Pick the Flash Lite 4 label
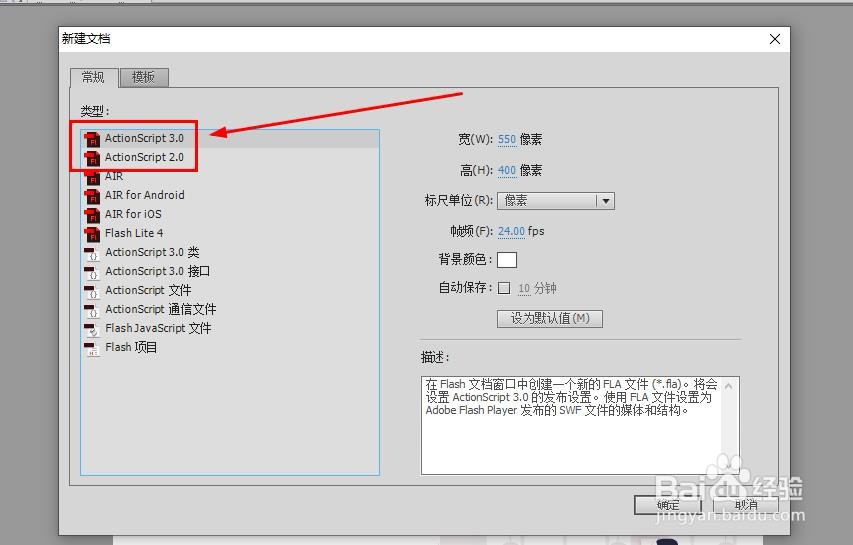 pyautogui.click(x=134, y=233)
